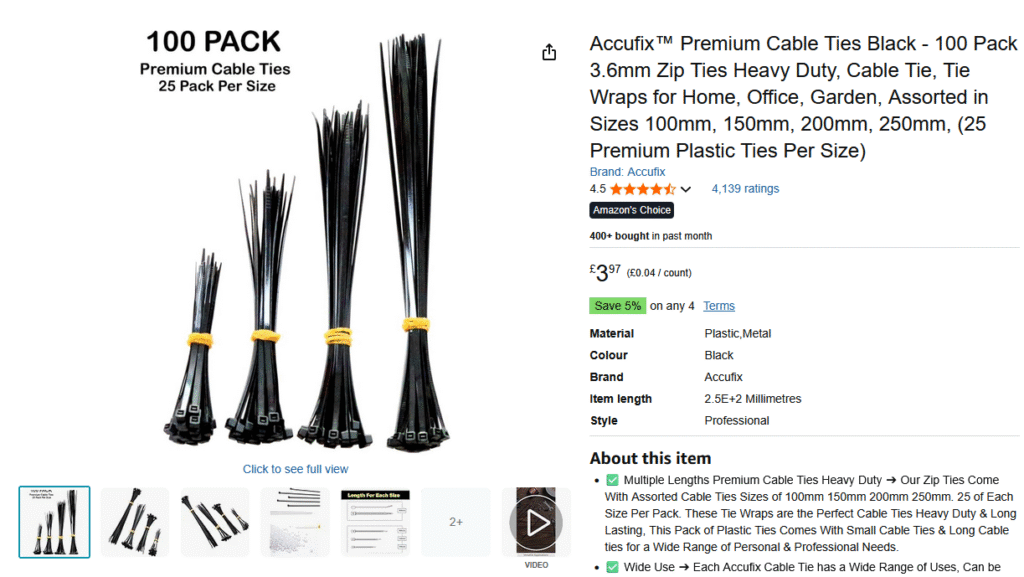Visit the Brand: Accufix store link

pos(627,172)
